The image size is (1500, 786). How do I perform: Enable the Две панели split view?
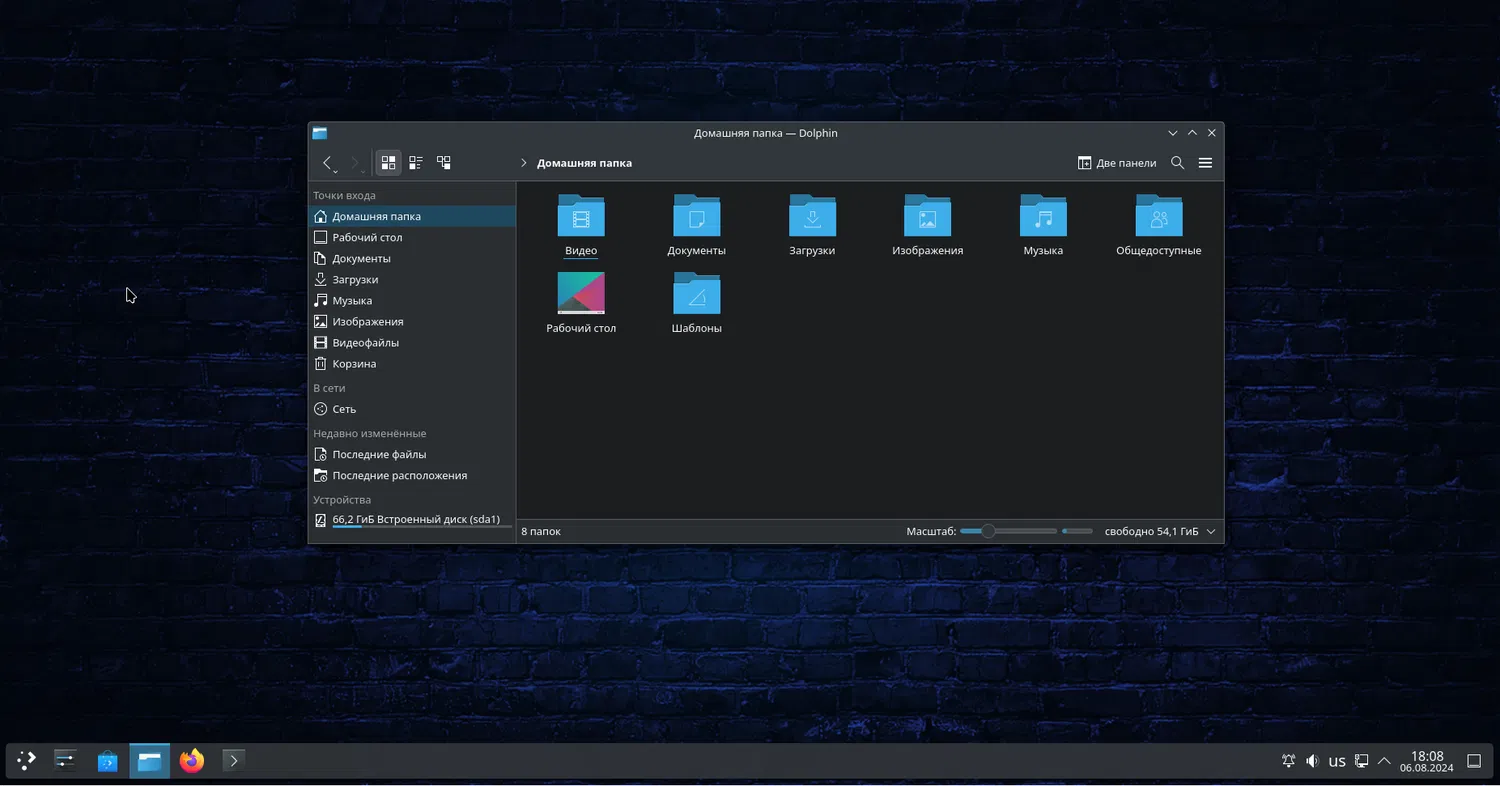pyautogui.click(x=1116, y=163)
